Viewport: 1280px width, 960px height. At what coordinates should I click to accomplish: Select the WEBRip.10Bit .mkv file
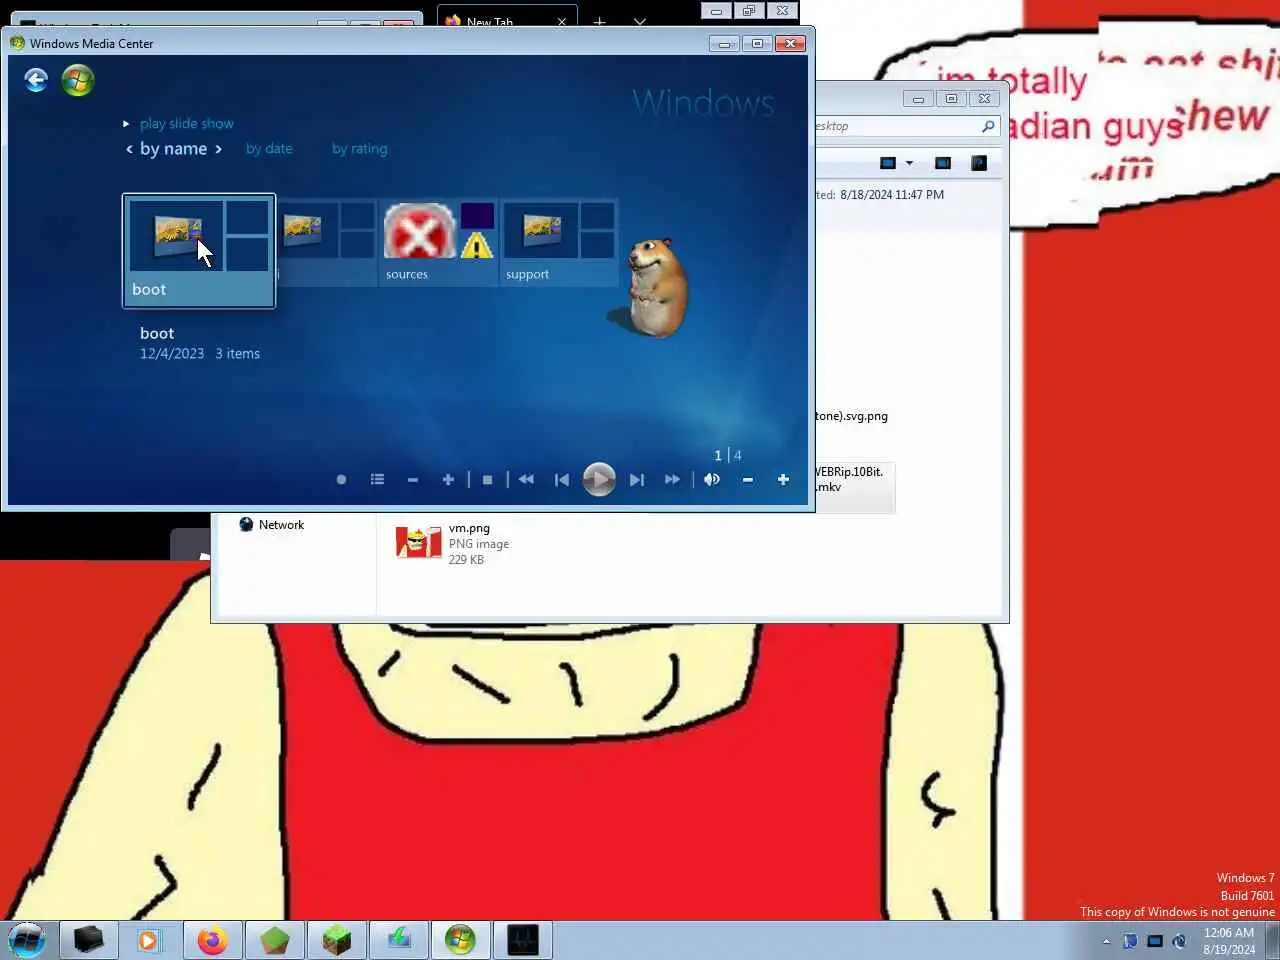pos(853,487)
